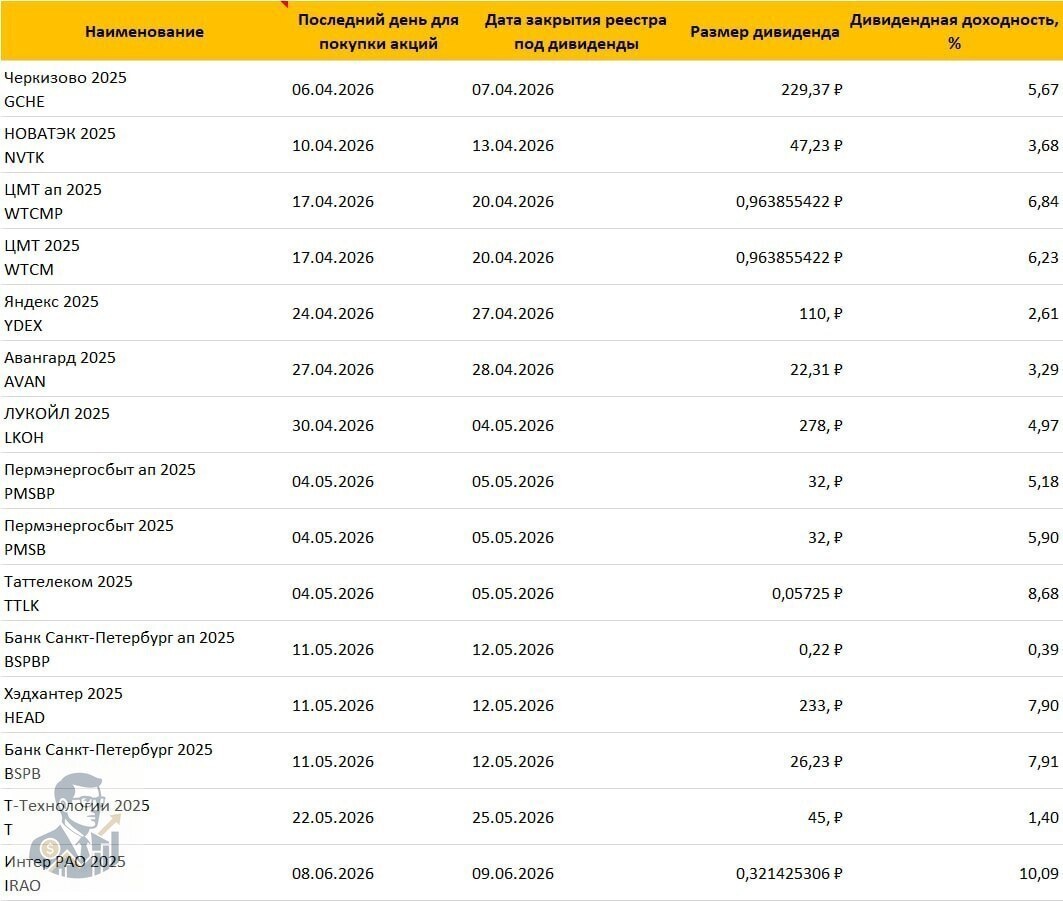The image size is (1063, 901).
Task: Click the Размер дивиденда column header
Action: click(765, 31)
